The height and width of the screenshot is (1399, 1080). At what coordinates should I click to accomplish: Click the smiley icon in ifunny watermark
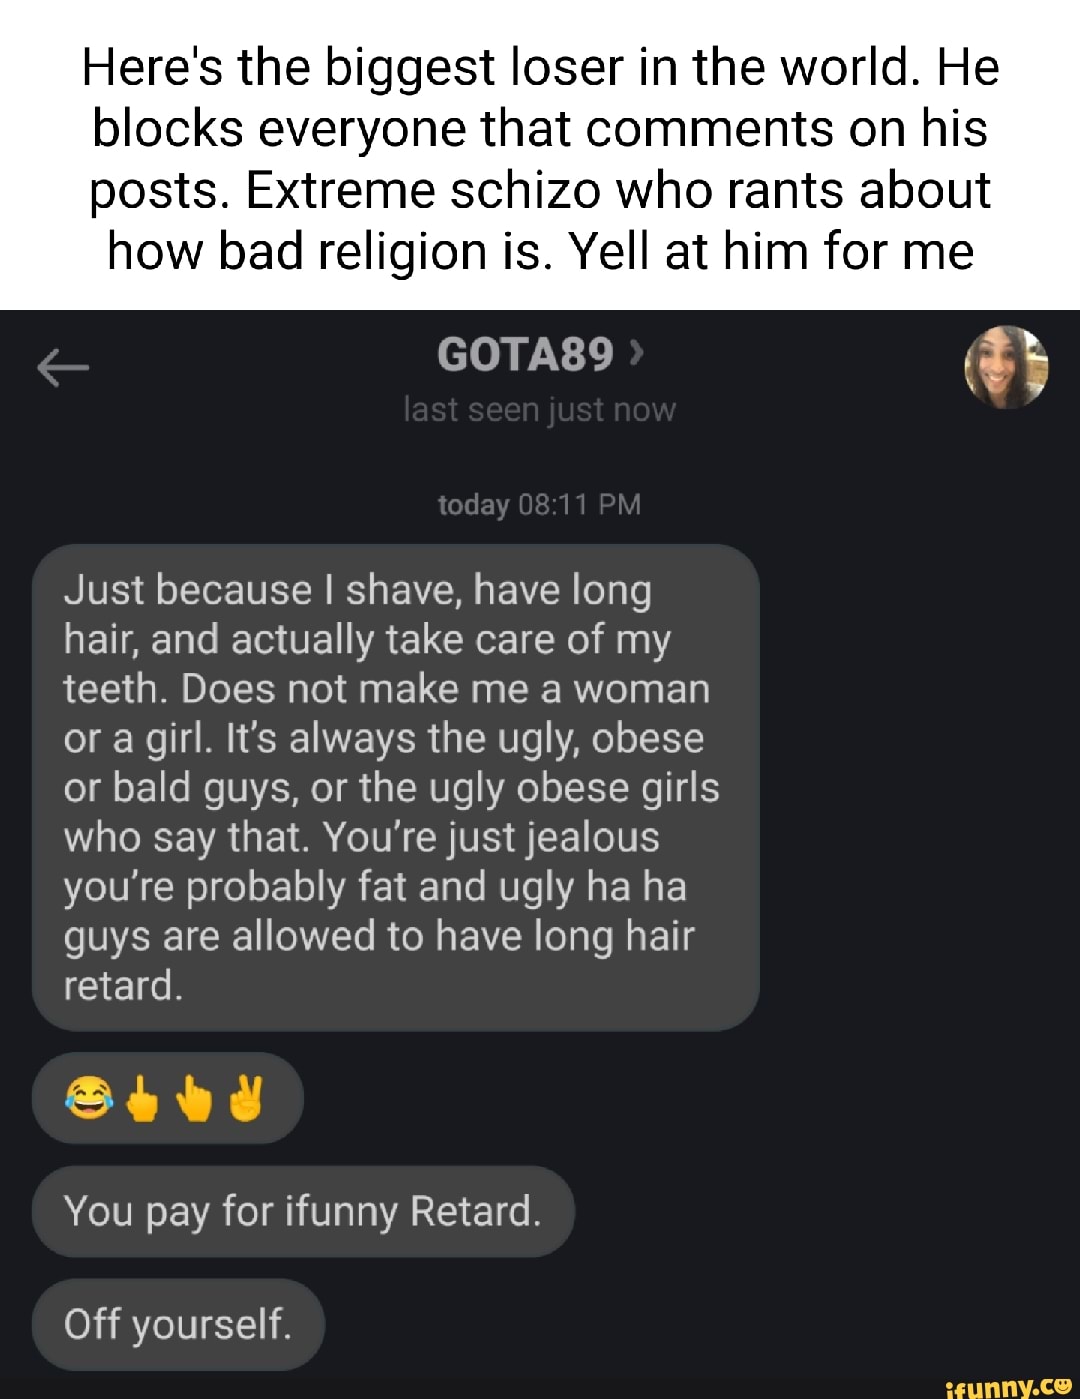1060,1385
